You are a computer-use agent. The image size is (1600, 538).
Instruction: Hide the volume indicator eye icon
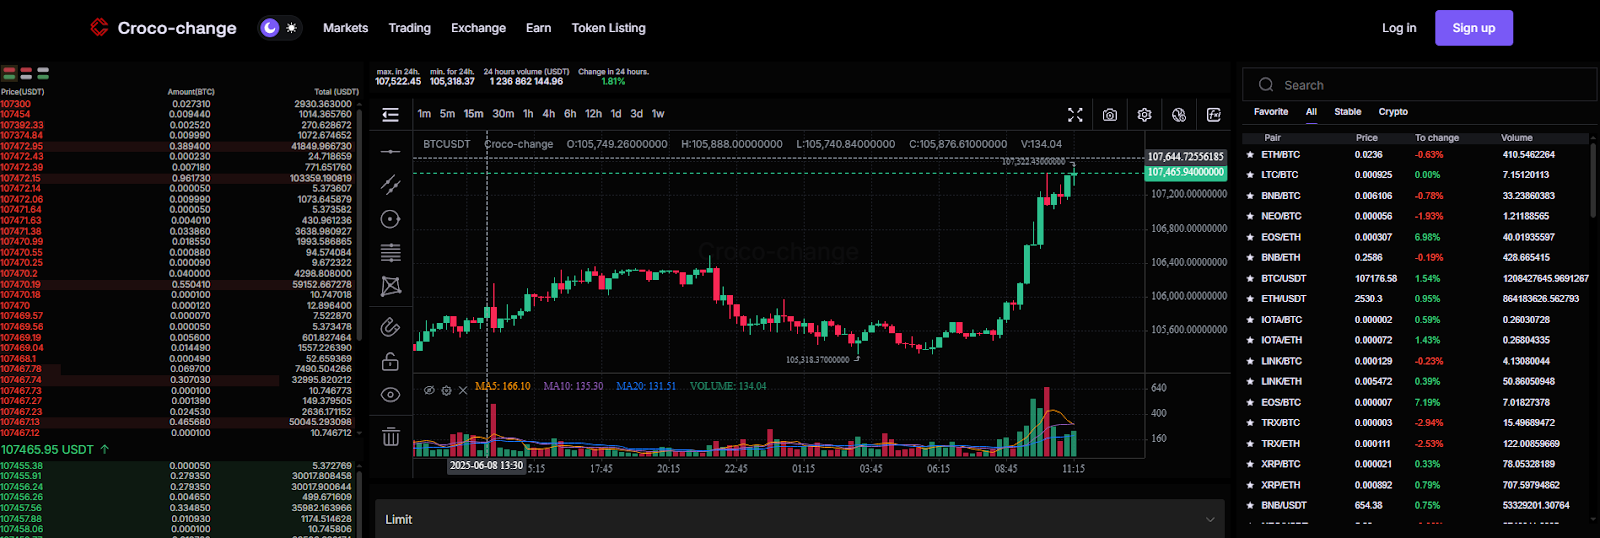tap(429, 390)
